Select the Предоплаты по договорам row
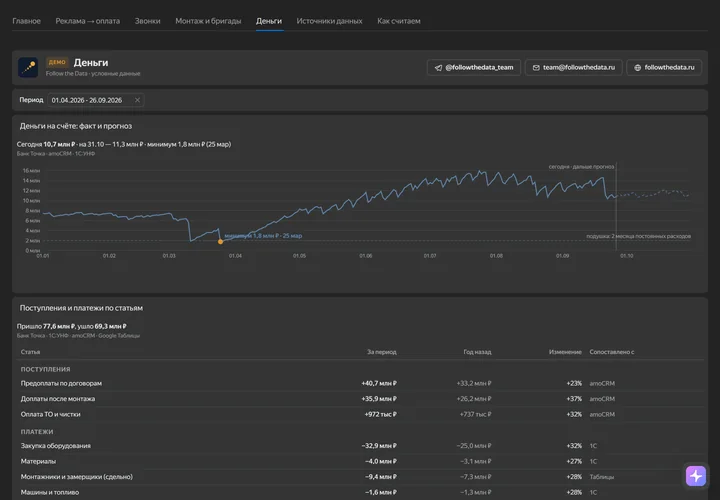 pos(362,383)
